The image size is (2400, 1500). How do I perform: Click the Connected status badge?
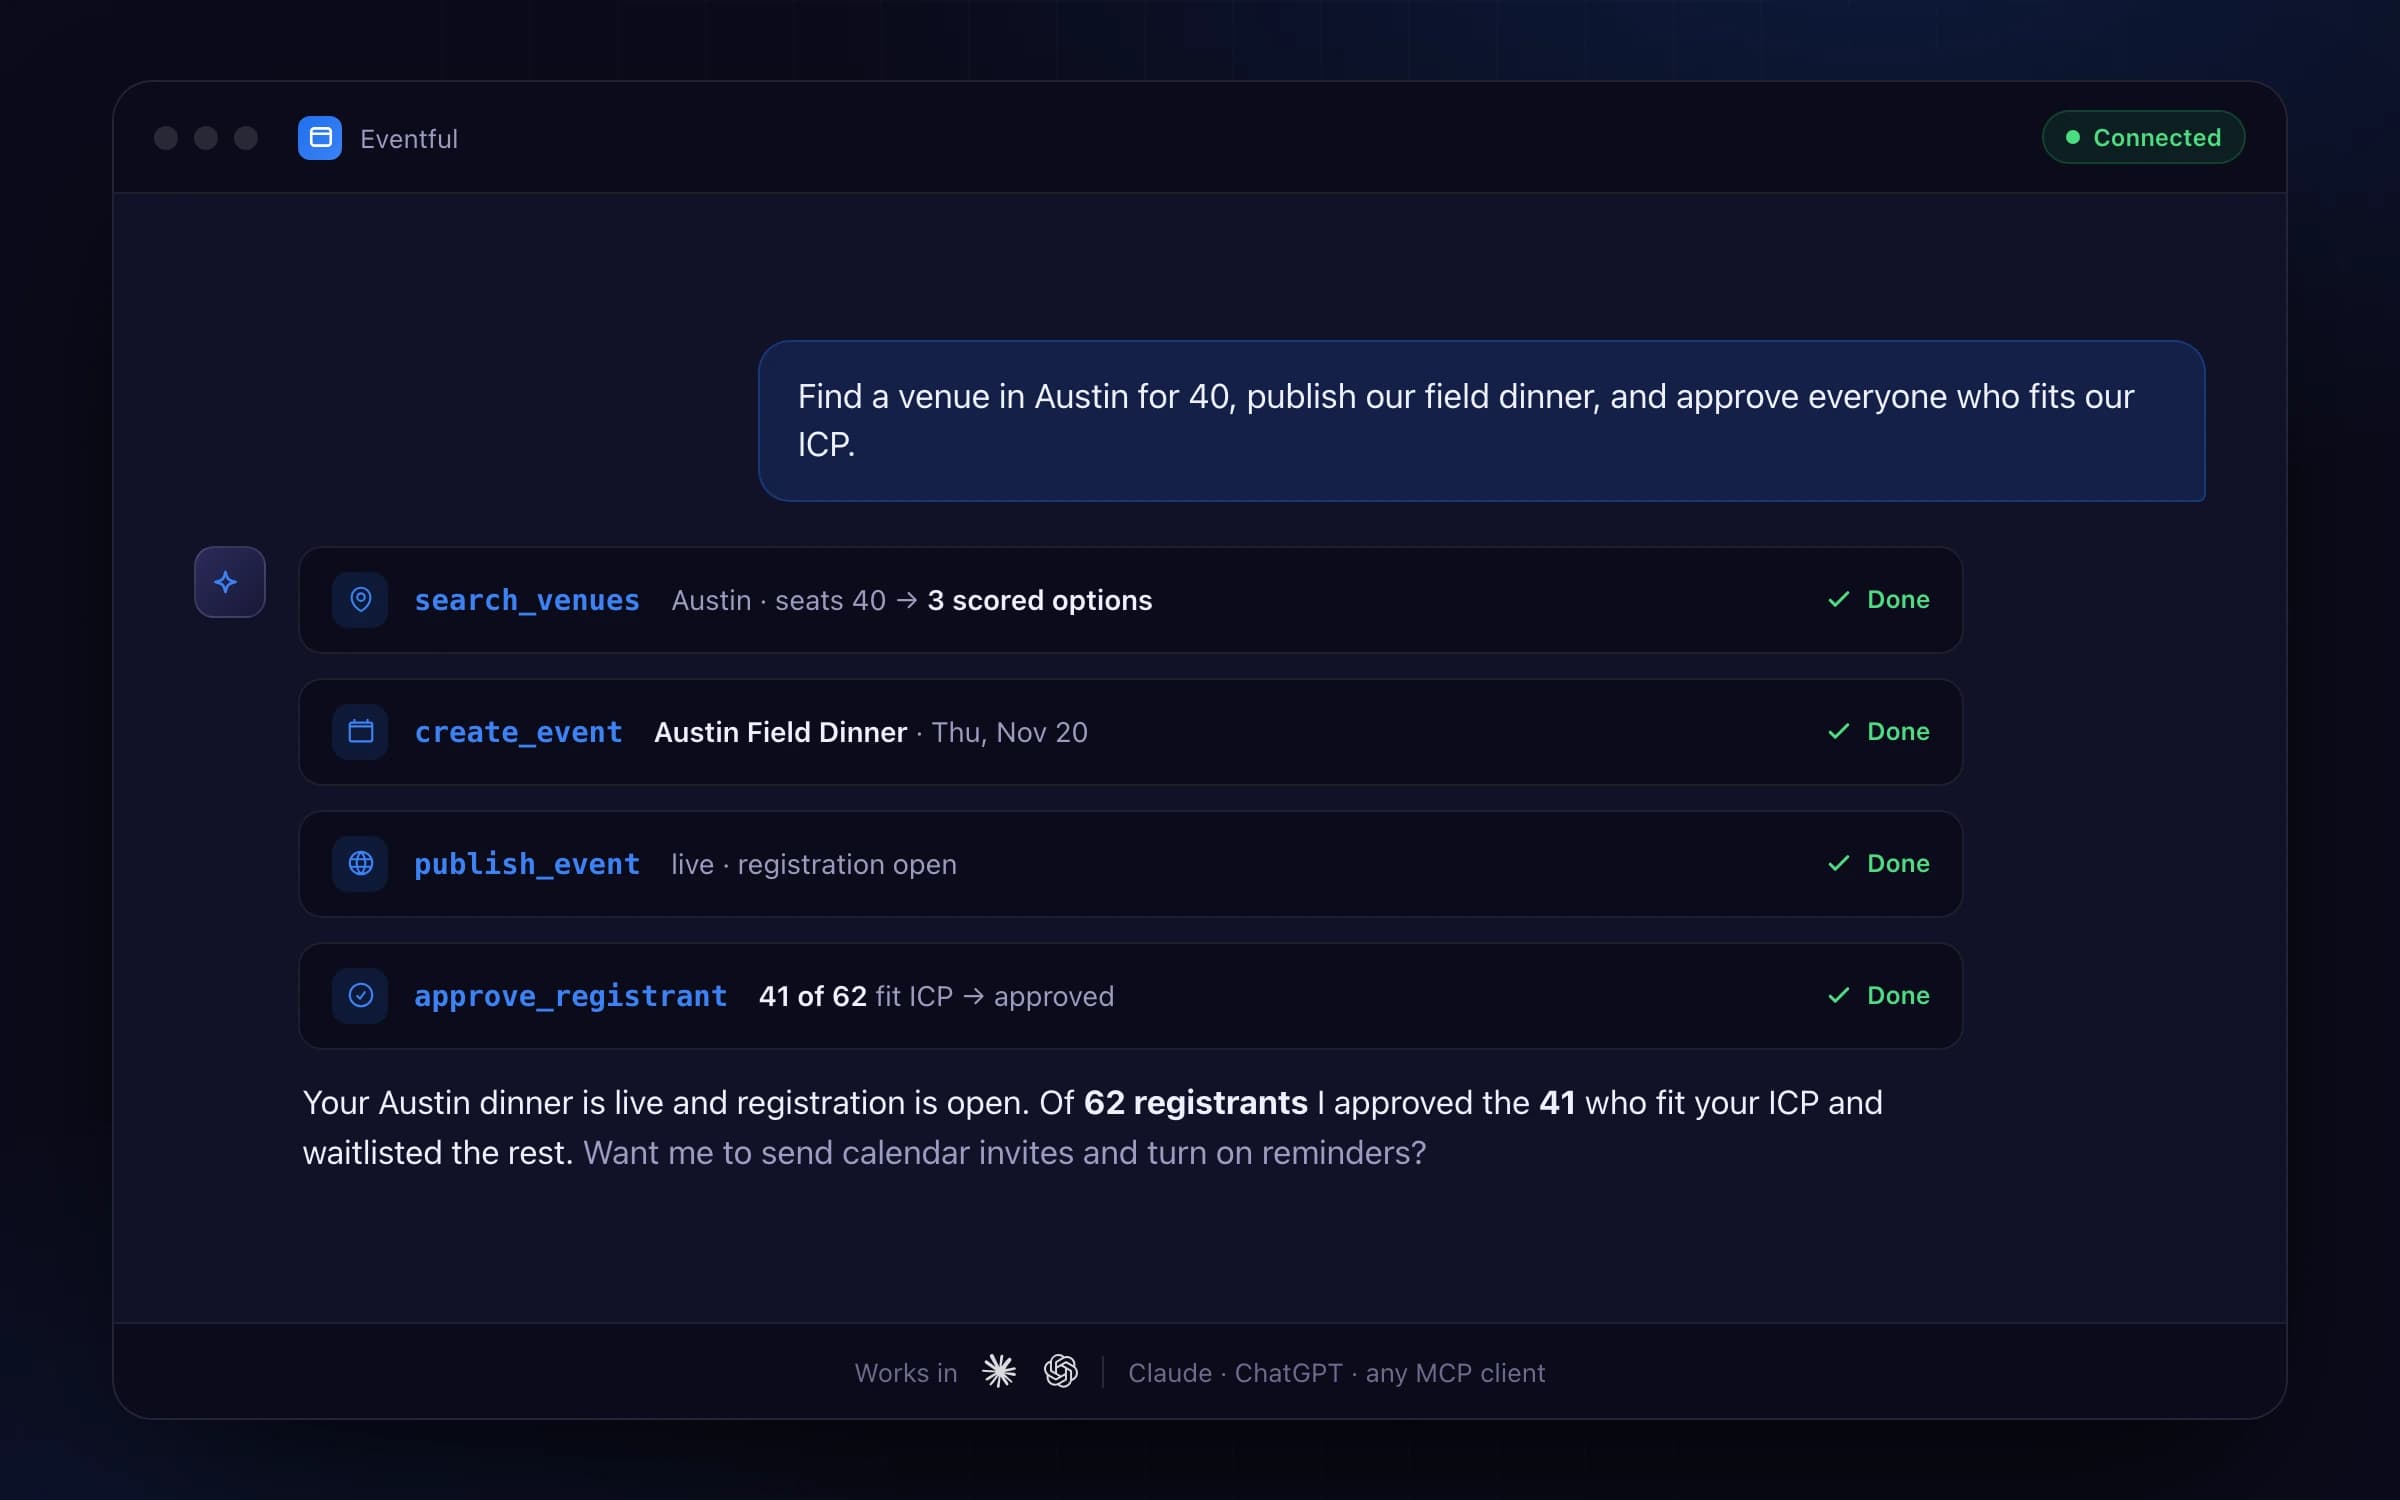coord(2143,137)
